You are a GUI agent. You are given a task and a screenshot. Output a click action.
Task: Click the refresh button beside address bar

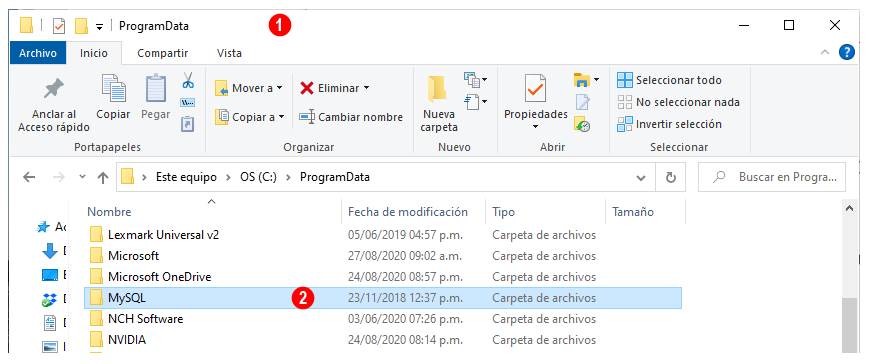(671, 177)
